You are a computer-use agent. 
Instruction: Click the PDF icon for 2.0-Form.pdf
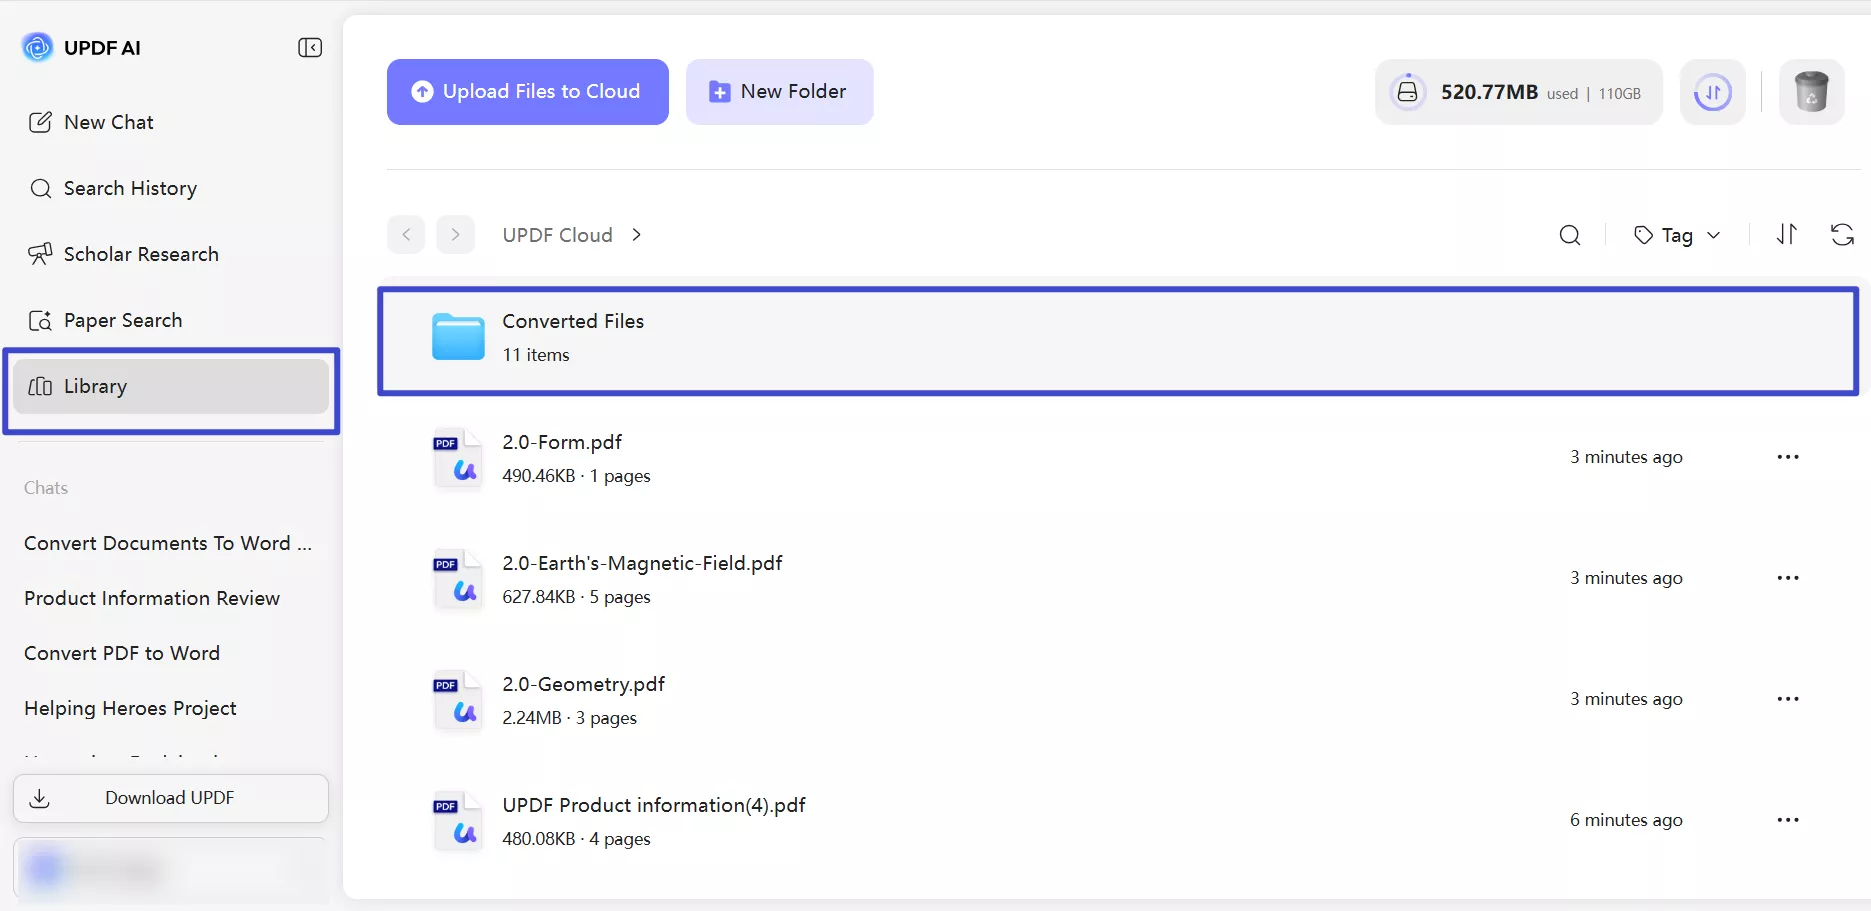coord(456,458)
